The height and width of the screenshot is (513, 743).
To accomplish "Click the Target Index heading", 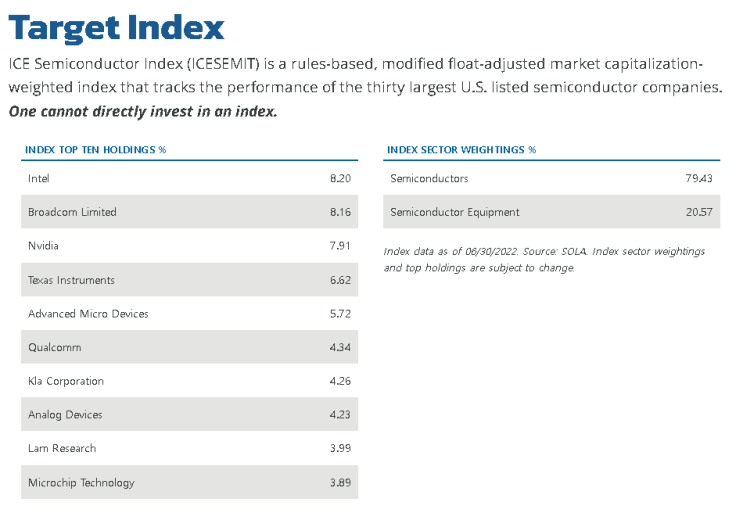I will [116, 27].
